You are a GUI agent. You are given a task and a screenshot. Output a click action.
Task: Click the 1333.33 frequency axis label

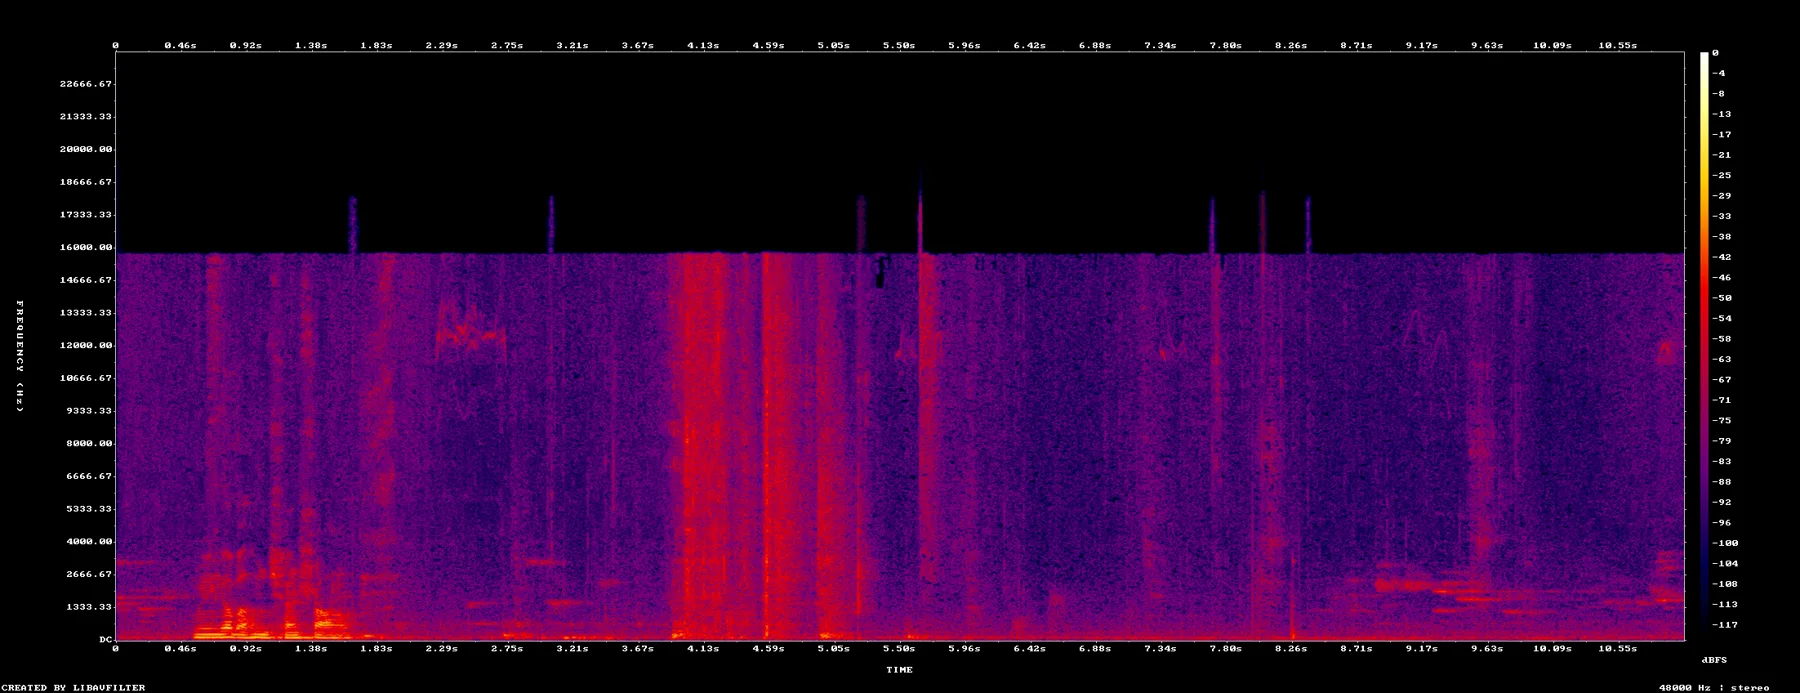[89, 607]
